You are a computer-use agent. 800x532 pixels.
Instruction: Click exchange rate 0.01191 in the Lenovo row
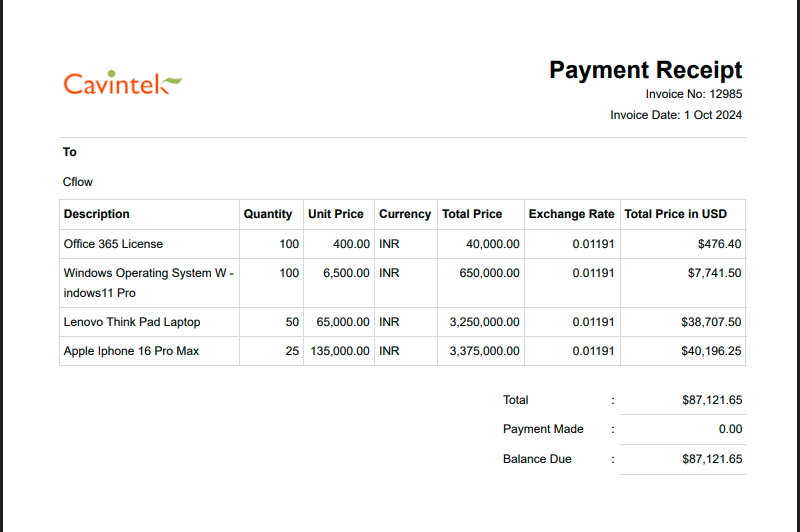point(593,322)
